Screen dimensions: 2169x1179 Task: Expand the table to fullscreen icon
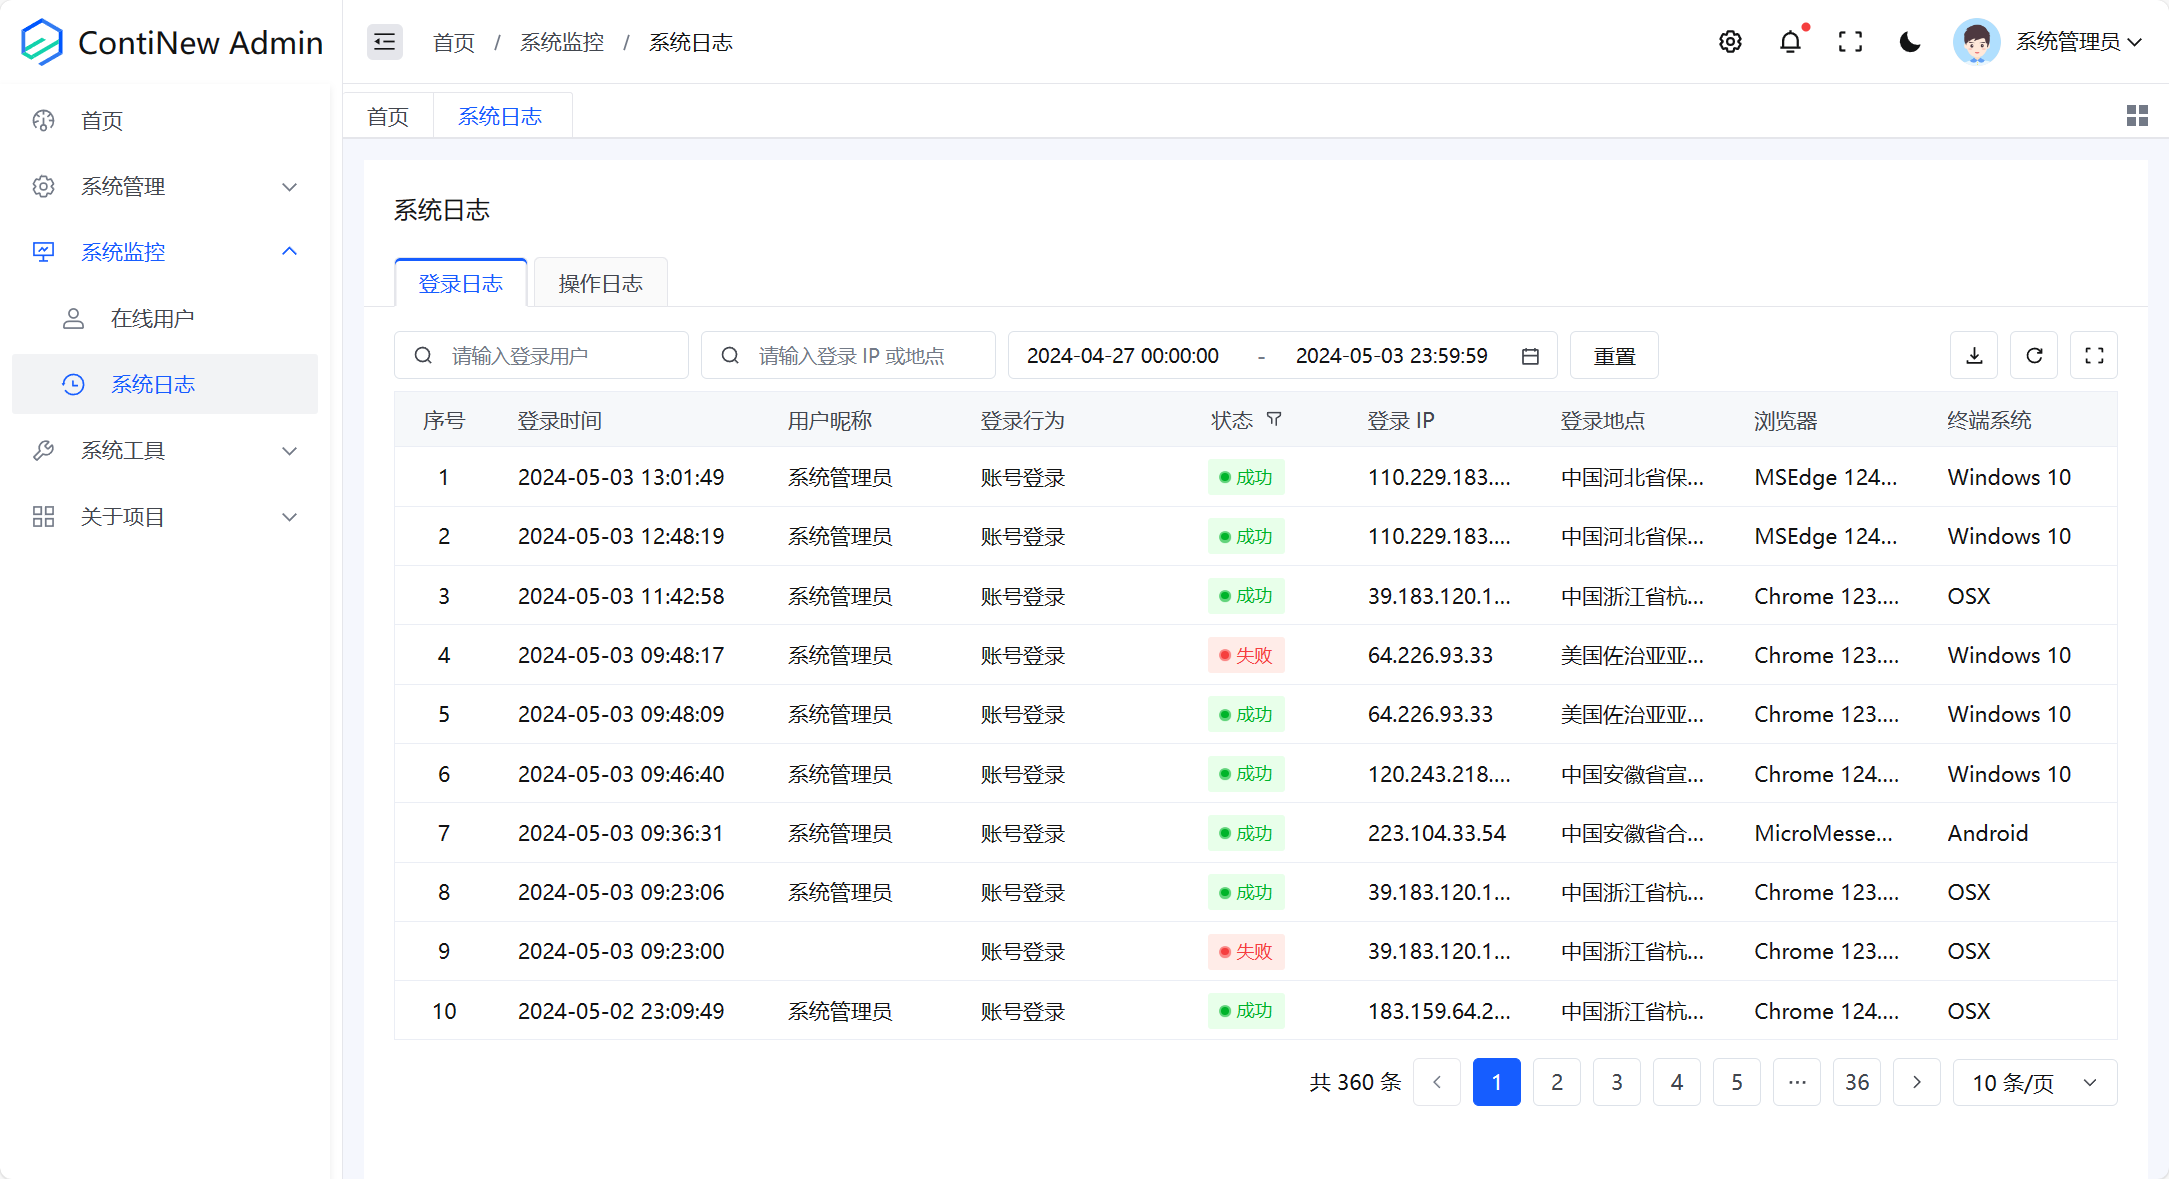[x=2093, y=355]
